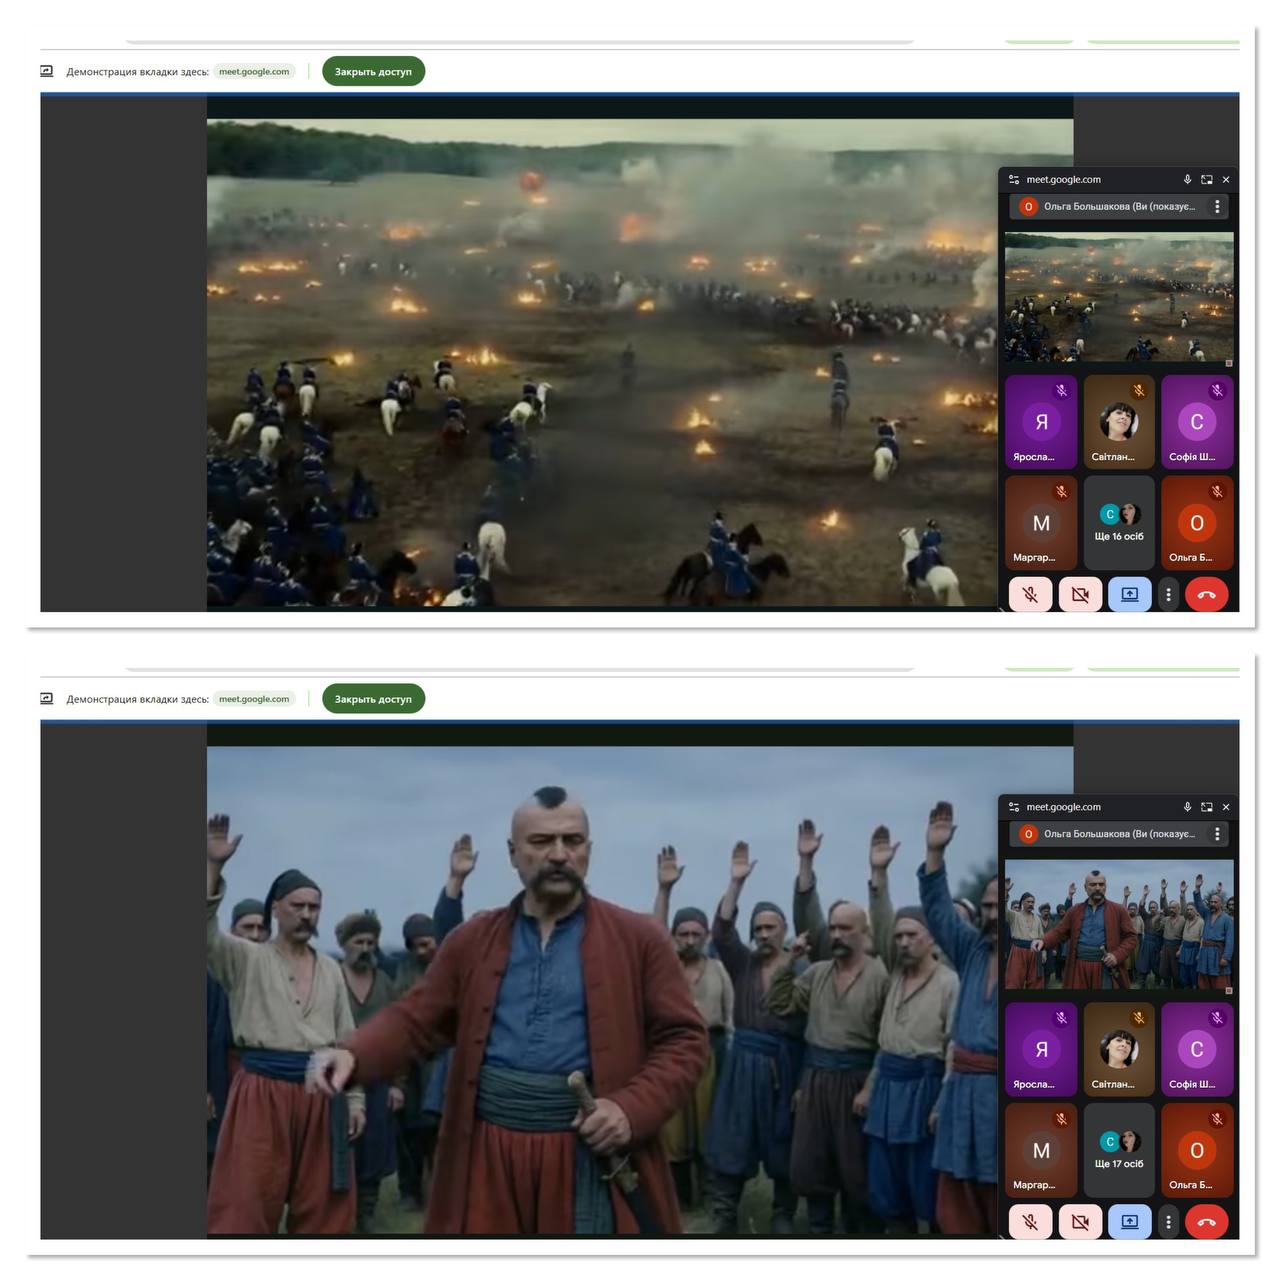Select the Cossack-scene presentation thumbnail in Meet panel
This screenshot has width=1280, height=1280.
[1119, 924]
